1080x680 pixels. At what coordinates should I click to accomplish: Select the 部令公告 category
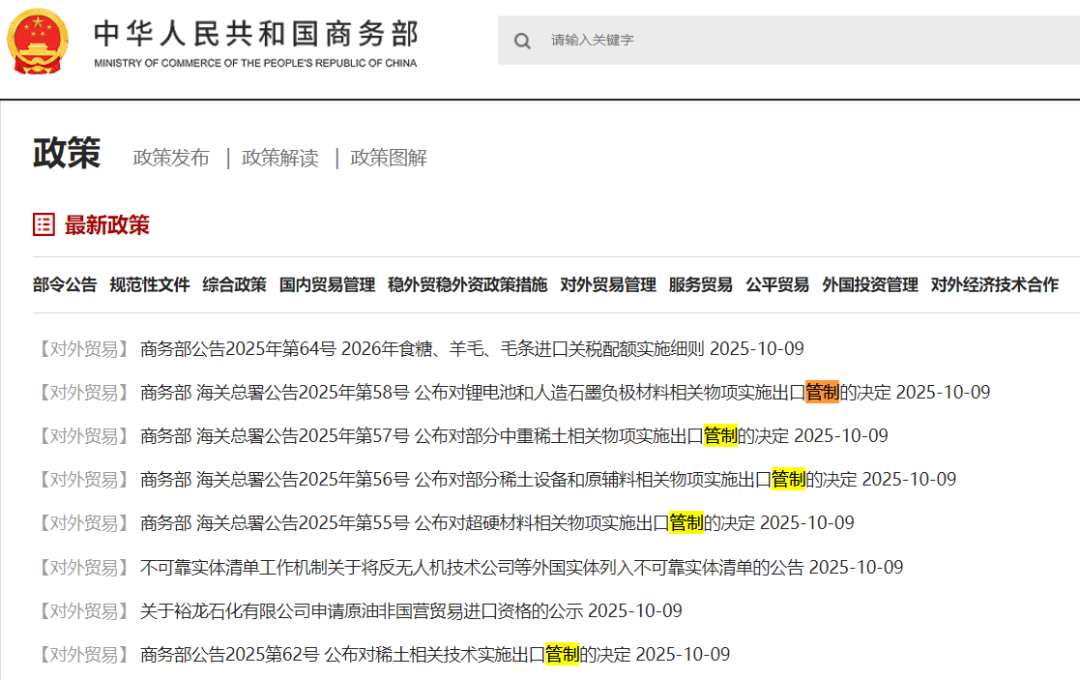65,285
